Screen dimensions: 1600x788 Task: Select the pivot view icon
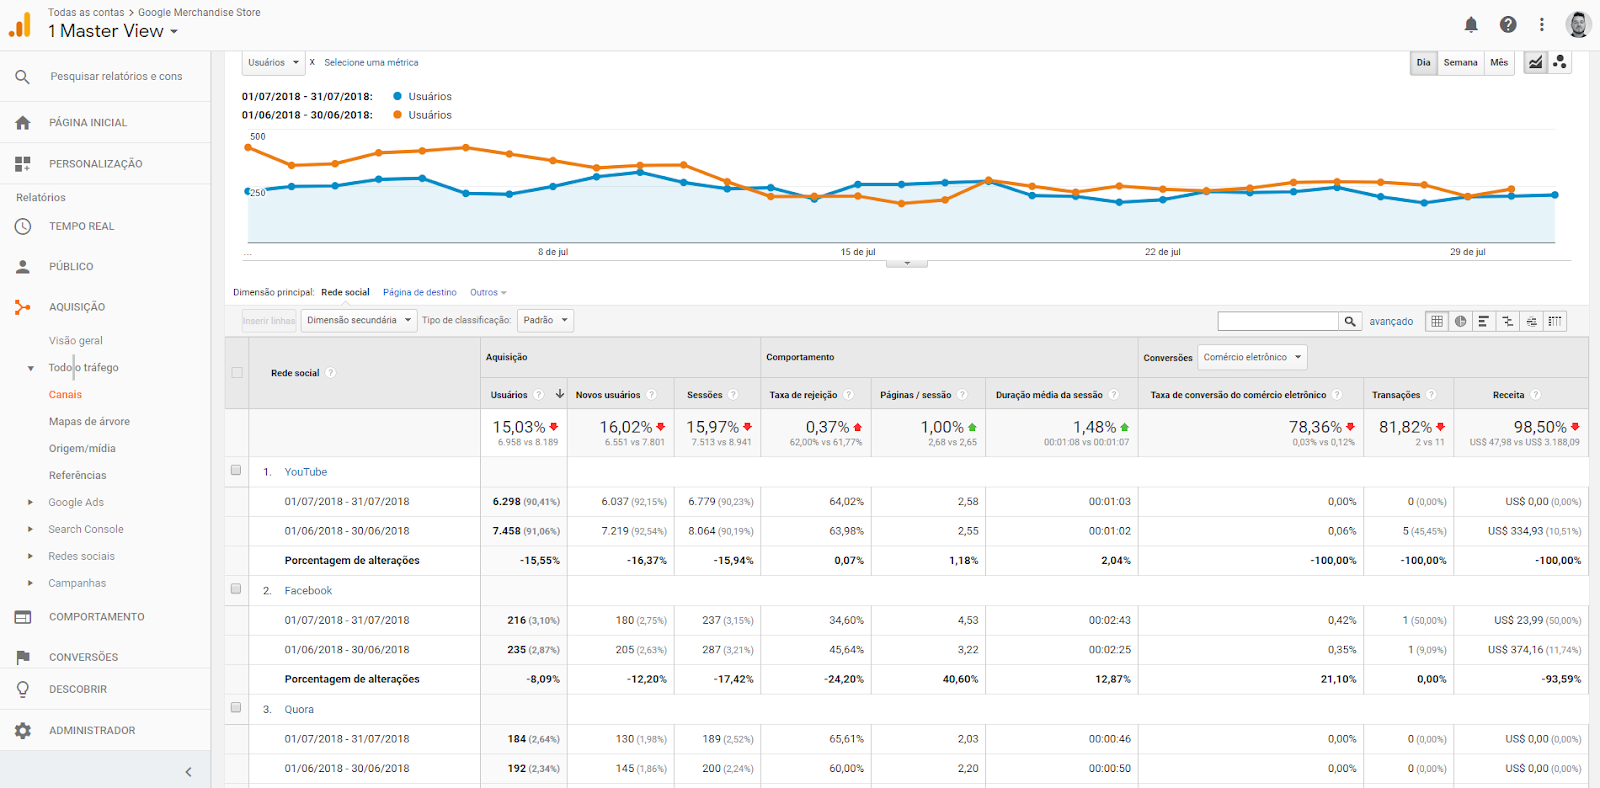1555,321
